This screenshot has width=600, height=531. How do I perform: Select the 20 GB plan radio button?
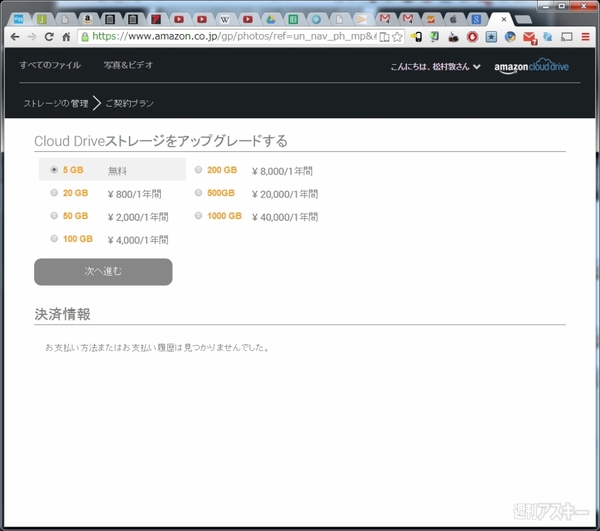pyautogui.click(x=54, y=192)
